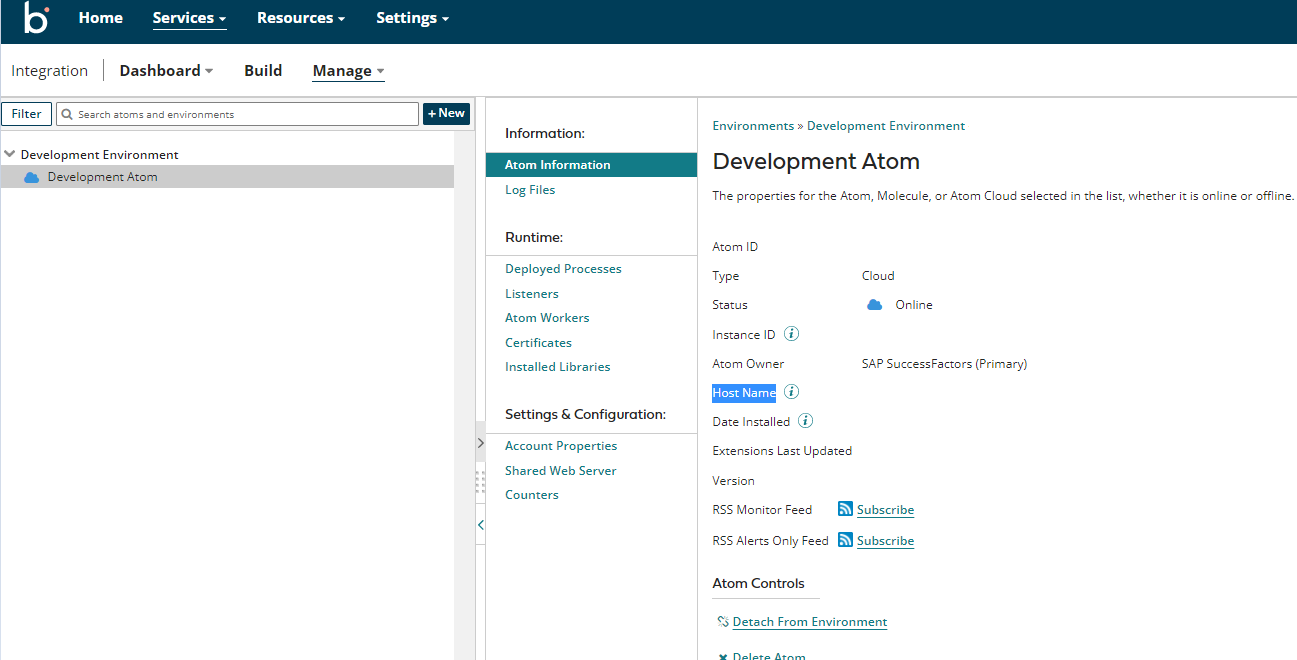Open Log Files section
The height and width of the screenshot is (660, 1297).
pos(530,190)
